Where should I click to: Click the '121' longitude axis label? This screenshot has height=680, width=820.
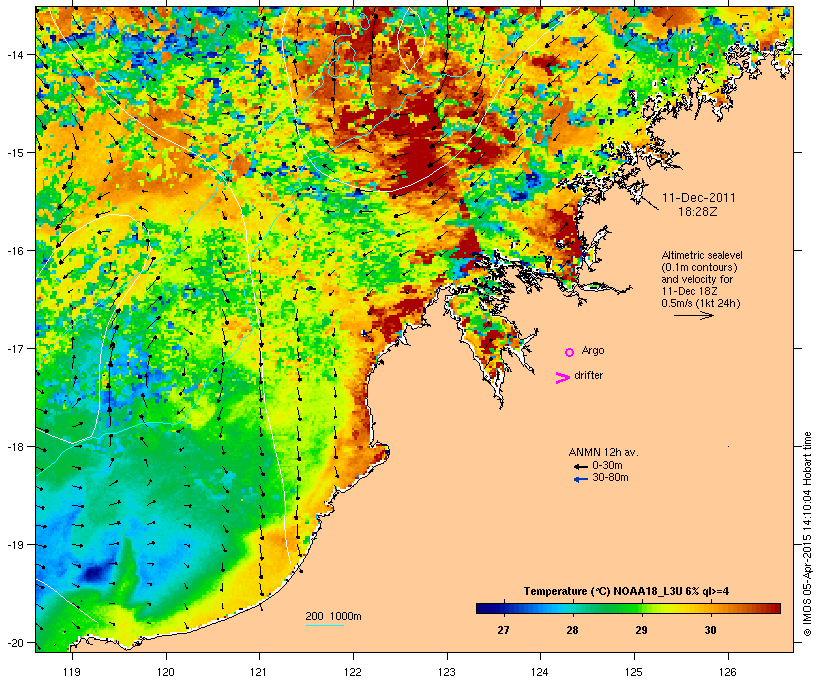259,672
